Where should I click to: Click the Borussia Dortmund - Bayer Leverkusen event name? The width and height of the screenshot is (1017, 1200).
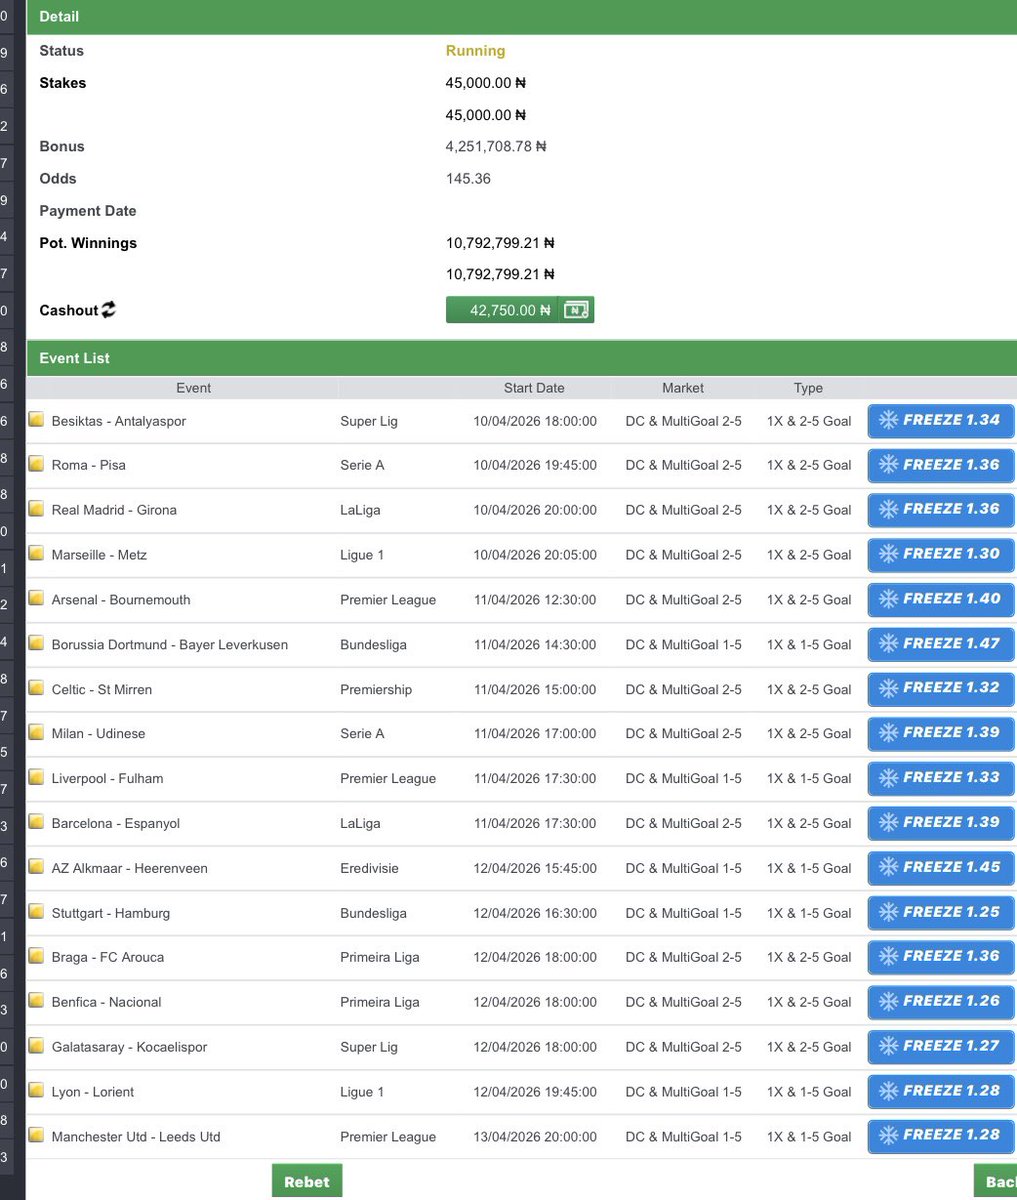point(170,644)
